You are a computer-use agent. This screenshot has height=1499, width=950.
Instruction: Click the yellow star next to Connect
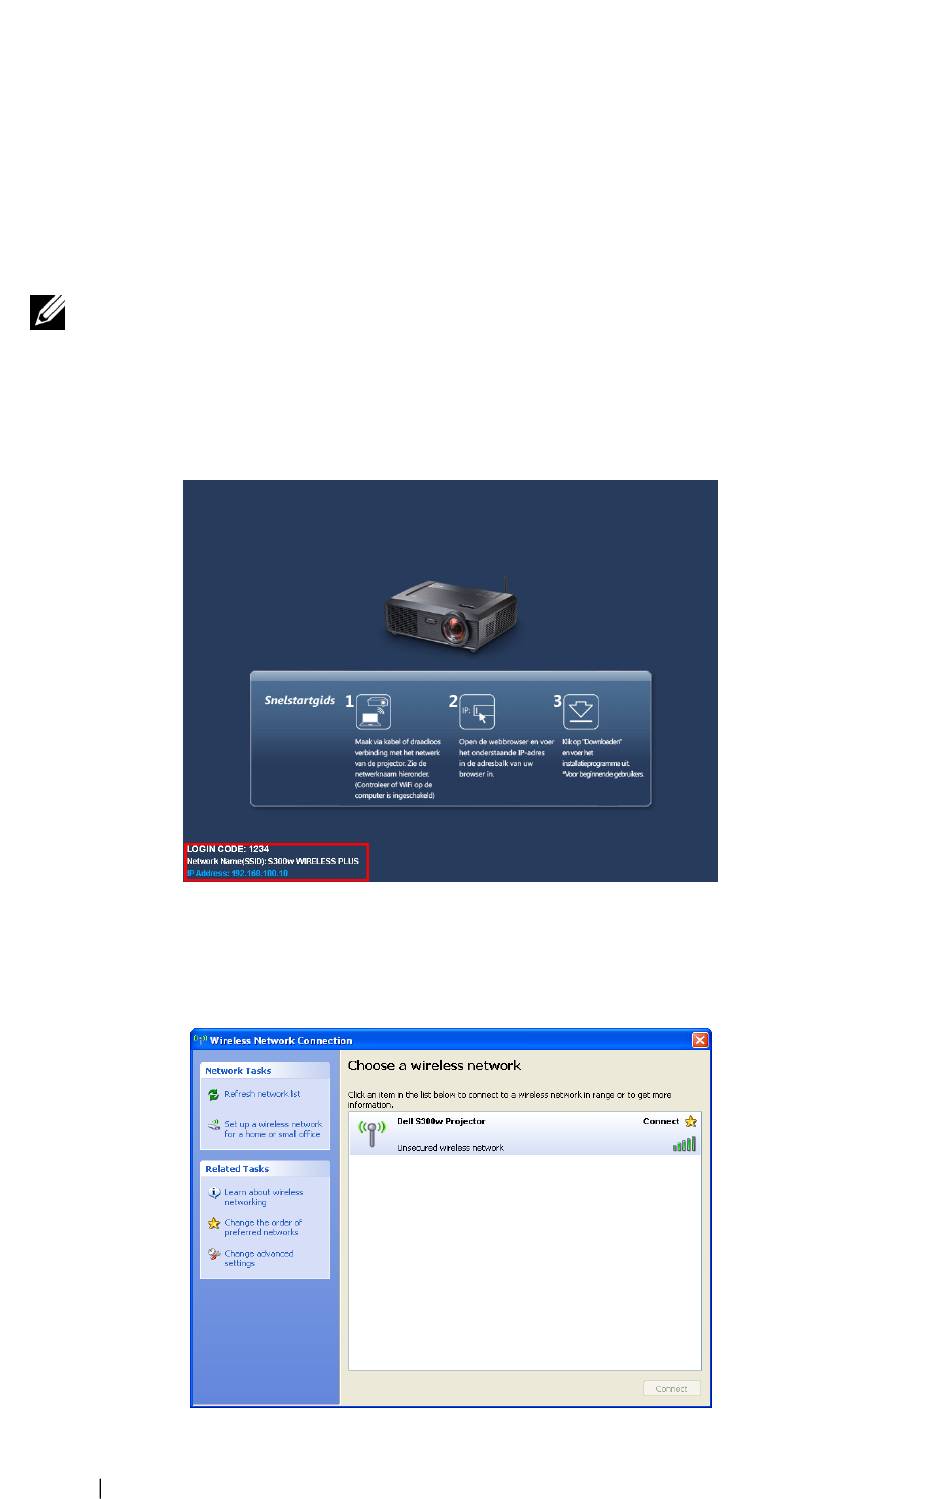(690, 1121)
